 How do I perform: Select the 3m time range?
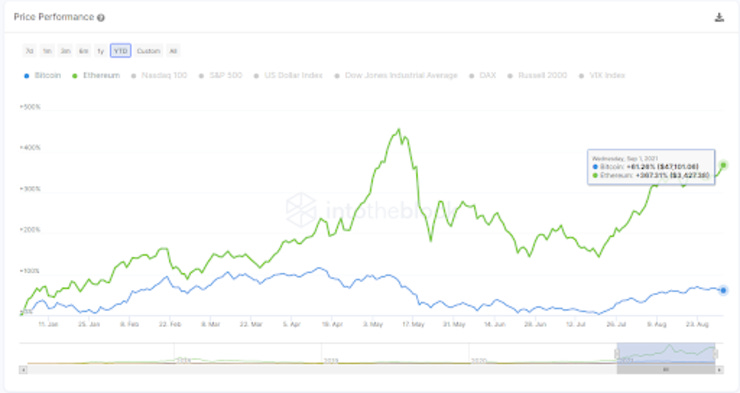click(65, 50)
